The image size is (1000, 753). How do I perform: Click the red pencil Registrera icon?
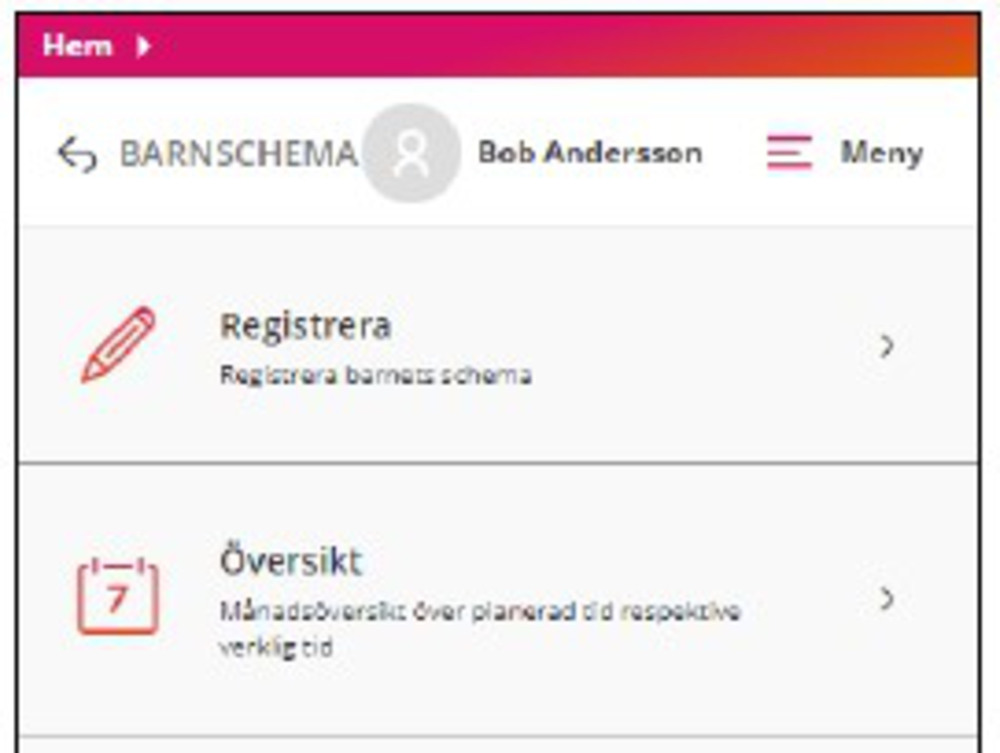[118, 344]
